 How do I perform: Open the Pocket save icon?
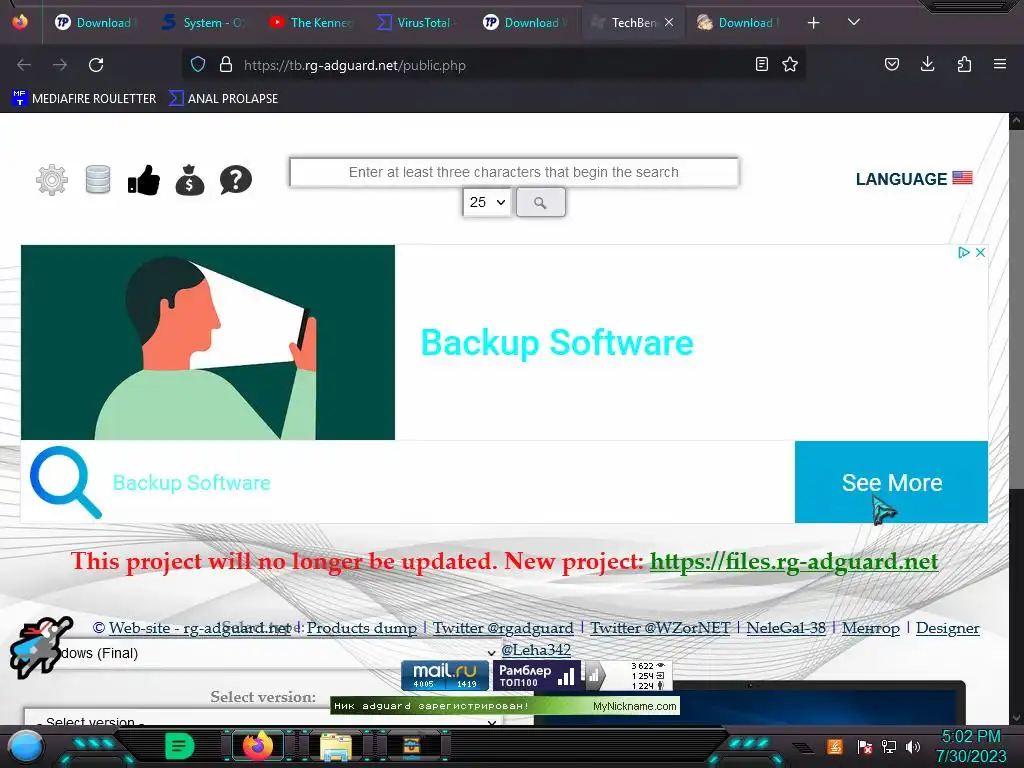click(891, 64)
